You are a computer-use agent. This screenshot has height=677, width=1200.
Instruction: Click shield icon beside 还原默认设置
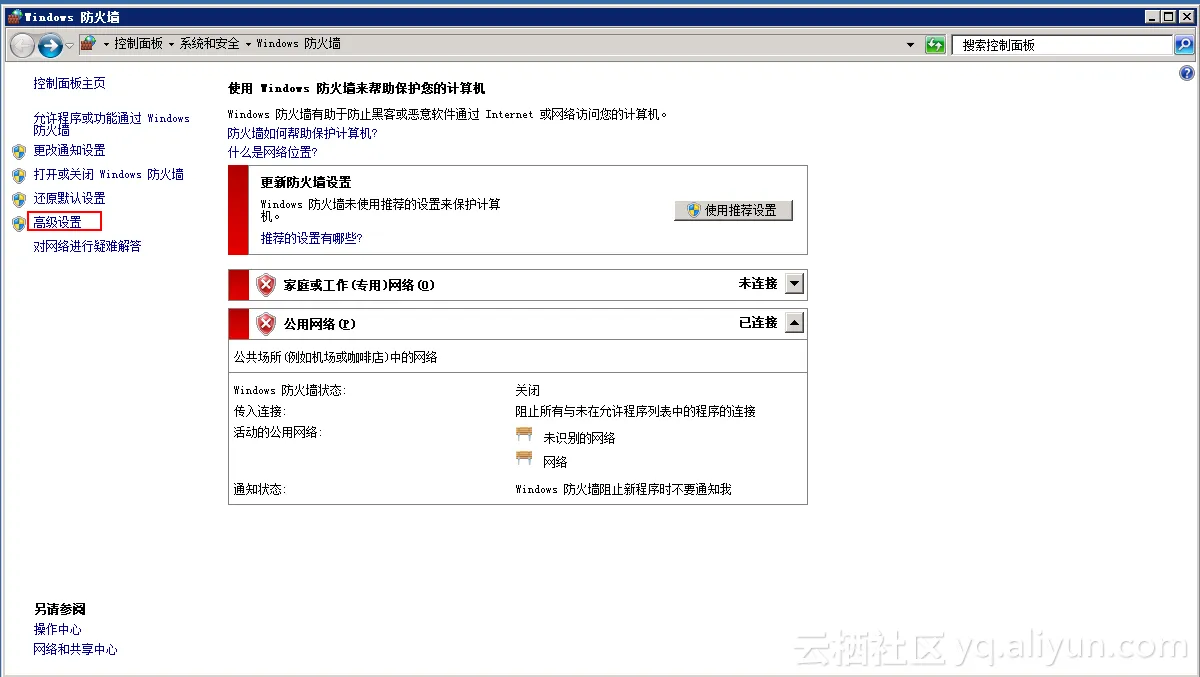pyautogui.click(x=19, y=200)
